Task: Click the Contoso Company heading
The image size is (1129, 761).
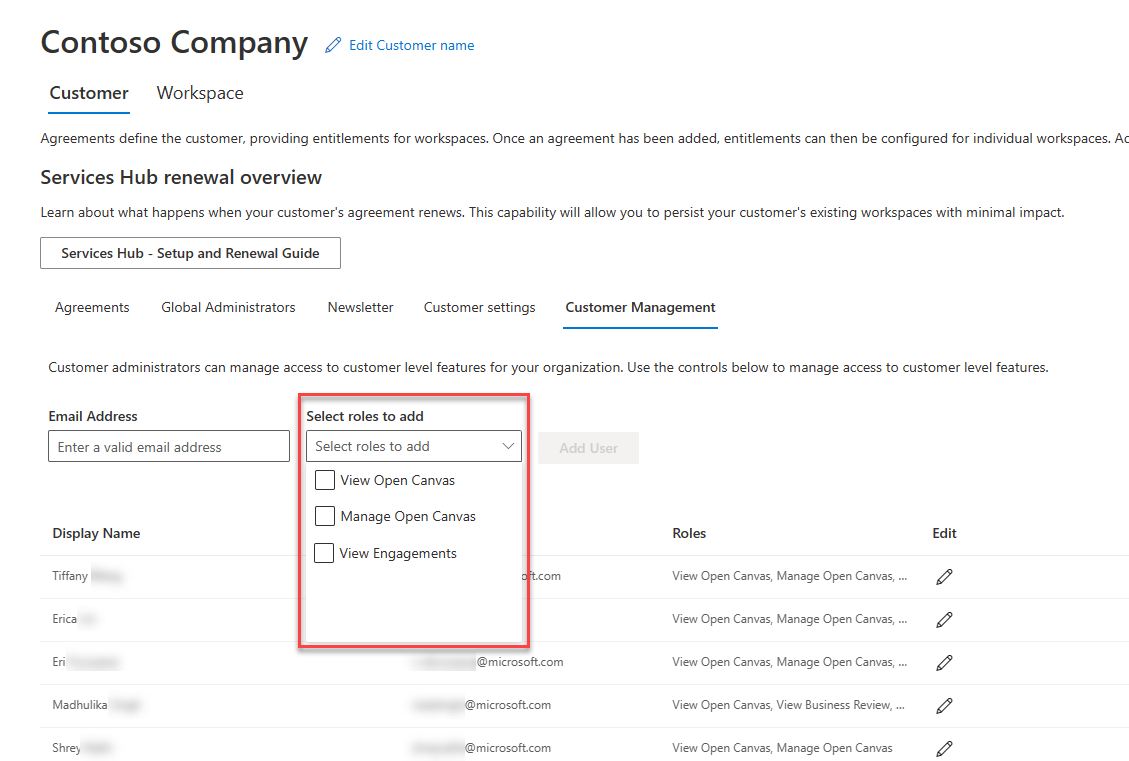Action: pyautogui.click(x=174, y=43)
